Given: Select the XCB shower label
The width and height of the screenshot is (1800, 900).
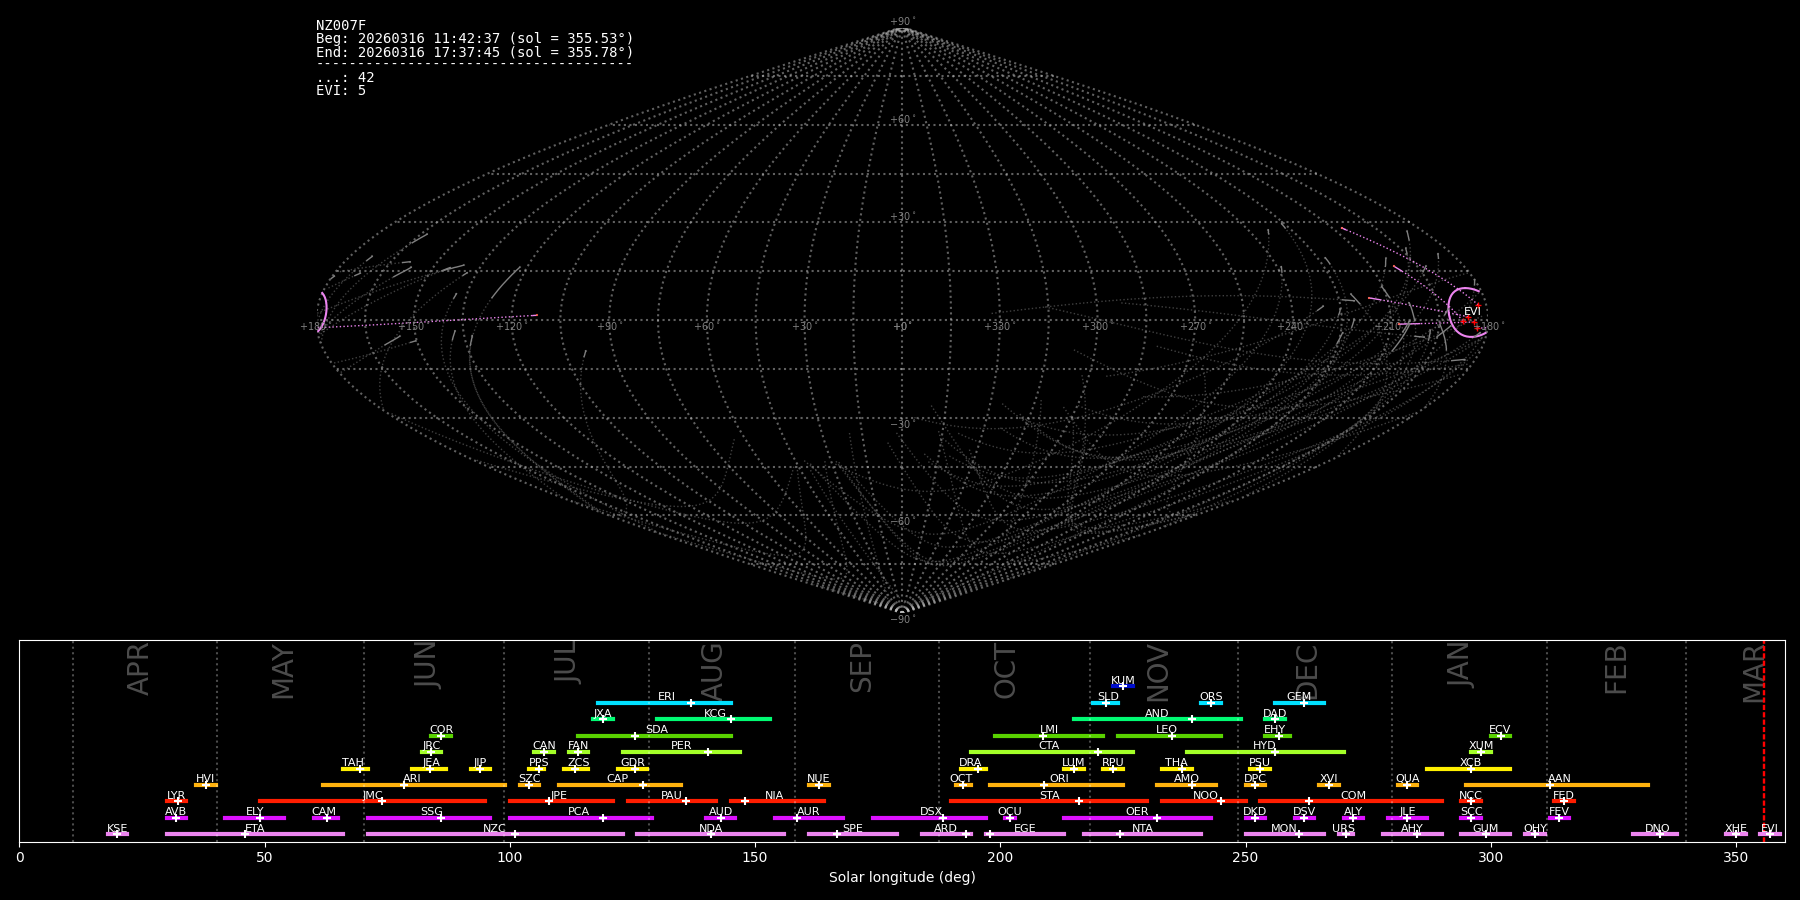Looking at the screenshot, I should pos(1471,763).
